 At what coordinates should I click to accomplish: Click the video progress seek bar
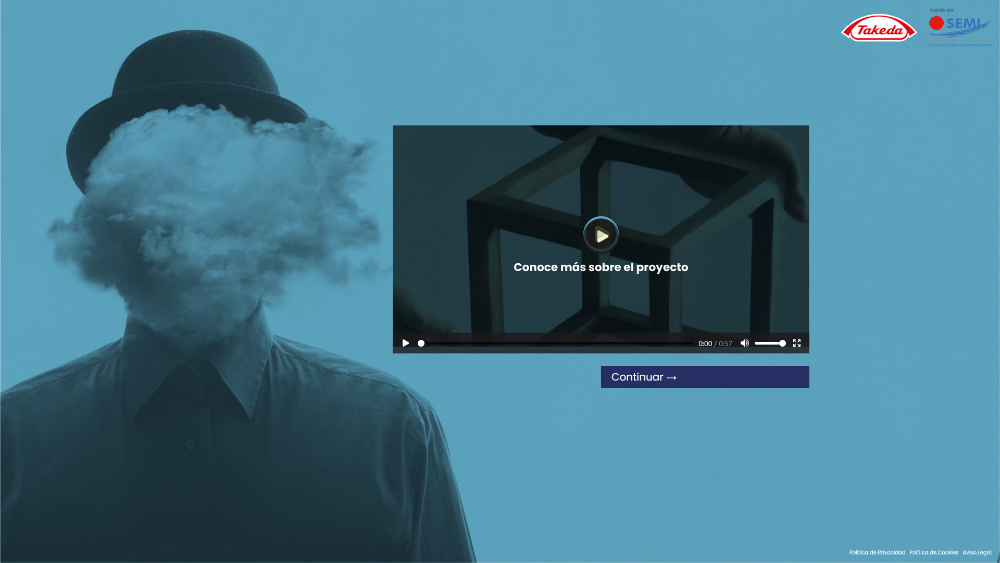pos(556,343)
